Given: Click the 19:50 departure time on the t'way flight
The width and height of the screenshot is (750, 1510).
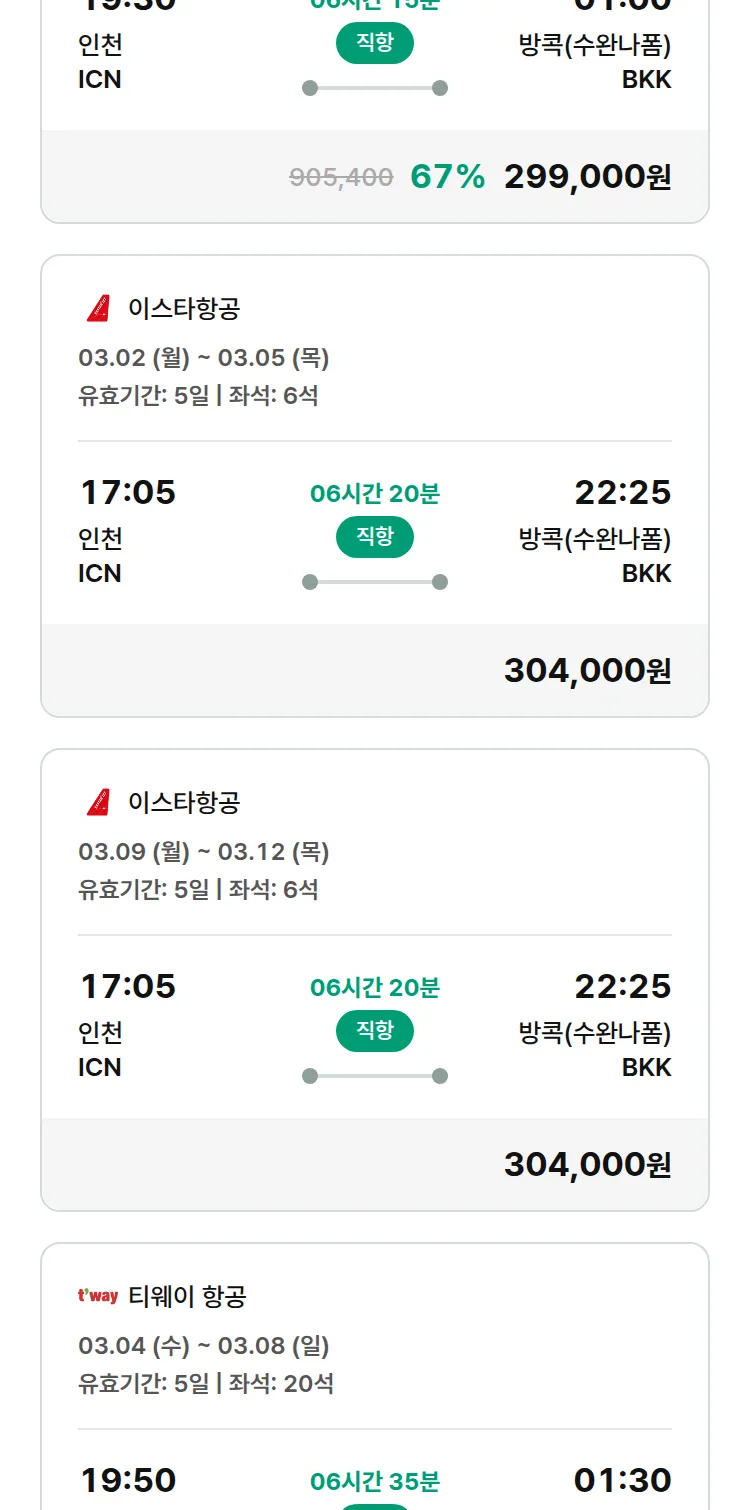Looking at the screenshot, I should (128, 1480).
